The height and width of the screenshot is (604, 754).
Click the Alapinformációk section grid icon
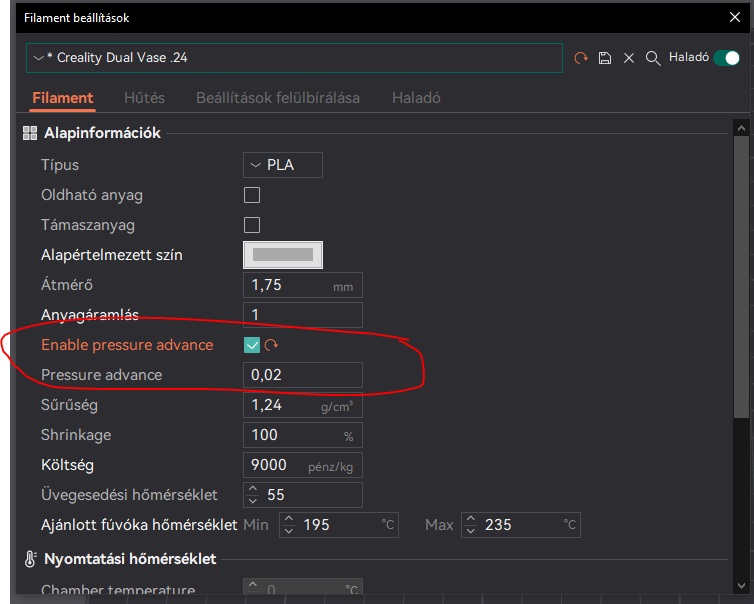click(x=30, y=133)
